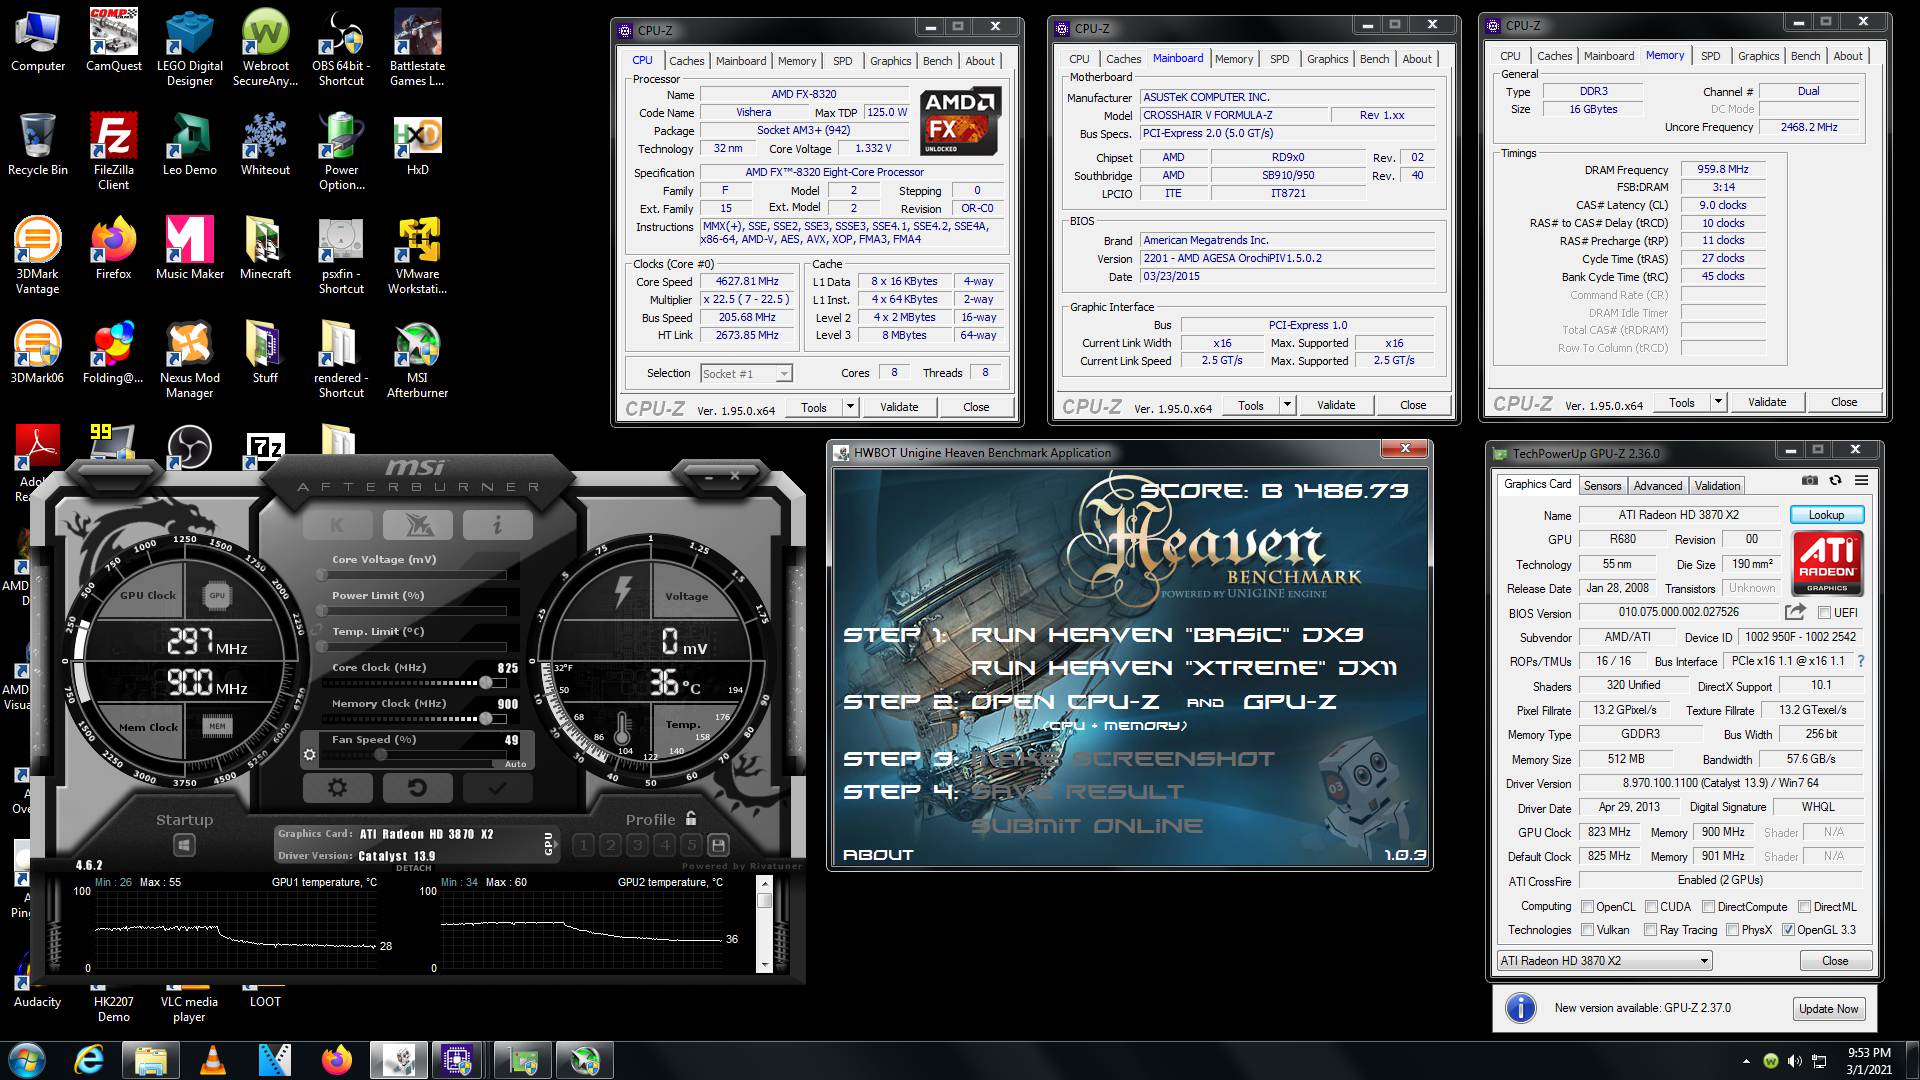The width and height of the screenshot is (1920, 1080).
Task: Toggle the Ray Tracing checkbox in GPU-Z
Action: pyautogui.click(x=1650, y=930)
